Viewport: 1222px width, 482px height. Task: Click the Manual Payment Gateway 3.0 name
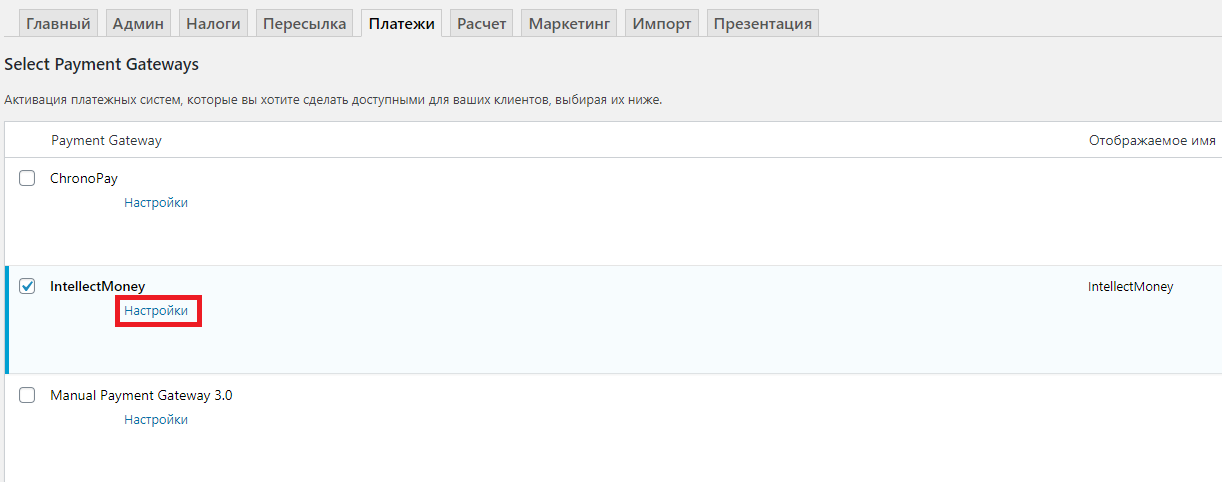click(141, 395)
